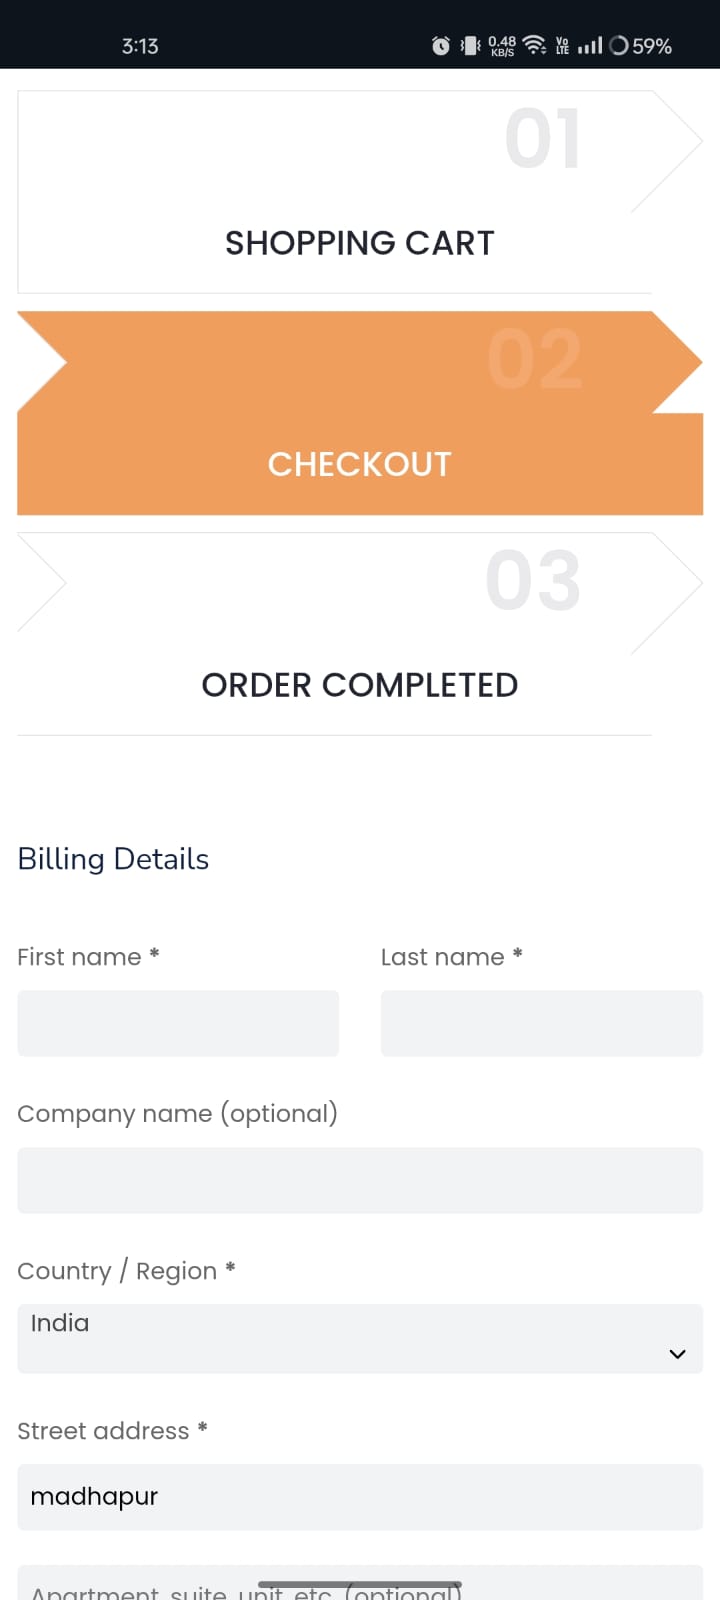Viewport: 720px width, 1600px height.
Task: Tap the battery 59% indicator
Action: (641, 46)
